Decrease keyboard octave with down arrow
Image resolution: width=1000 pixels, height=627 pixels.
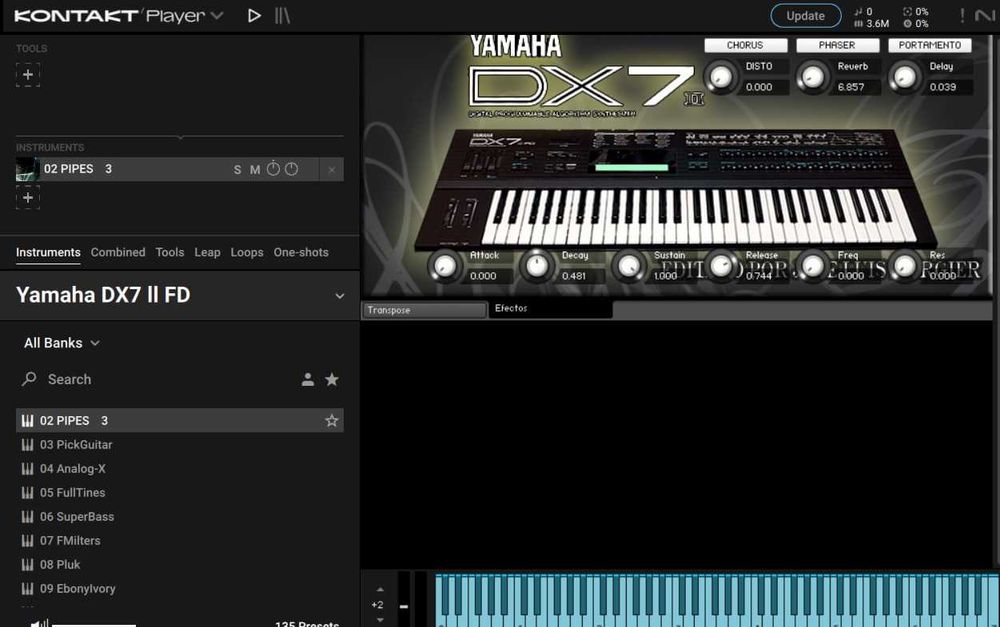click(x=380, y=620)
